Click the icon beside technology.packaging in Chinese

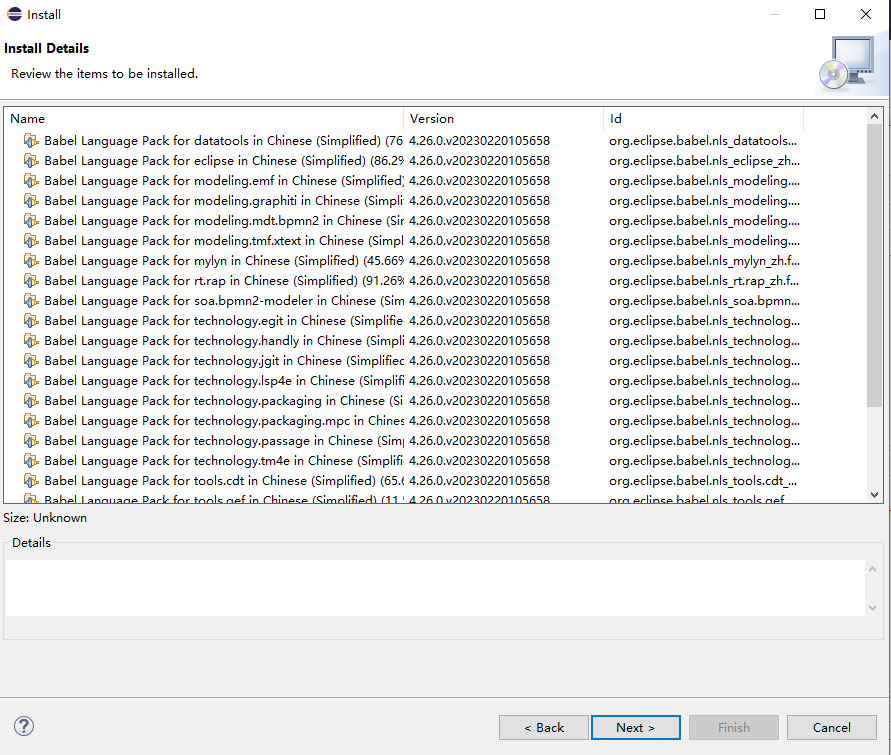click(x=31, y=401)
